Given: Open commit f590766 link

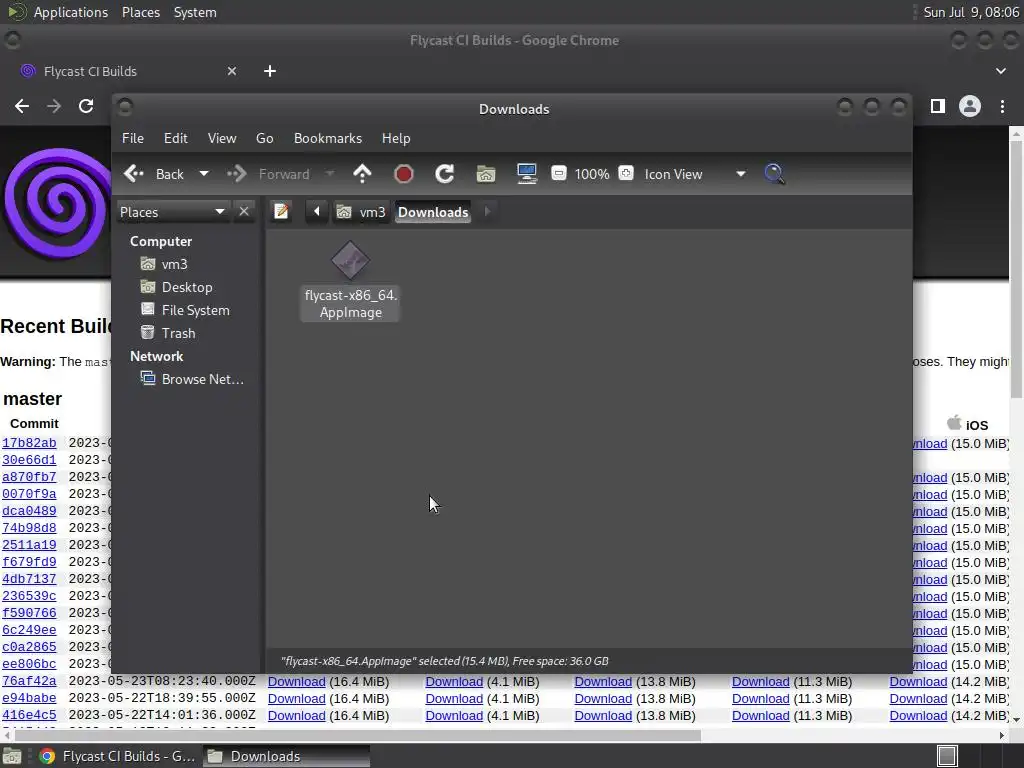Looking at the screenshot, I should 29,613.
